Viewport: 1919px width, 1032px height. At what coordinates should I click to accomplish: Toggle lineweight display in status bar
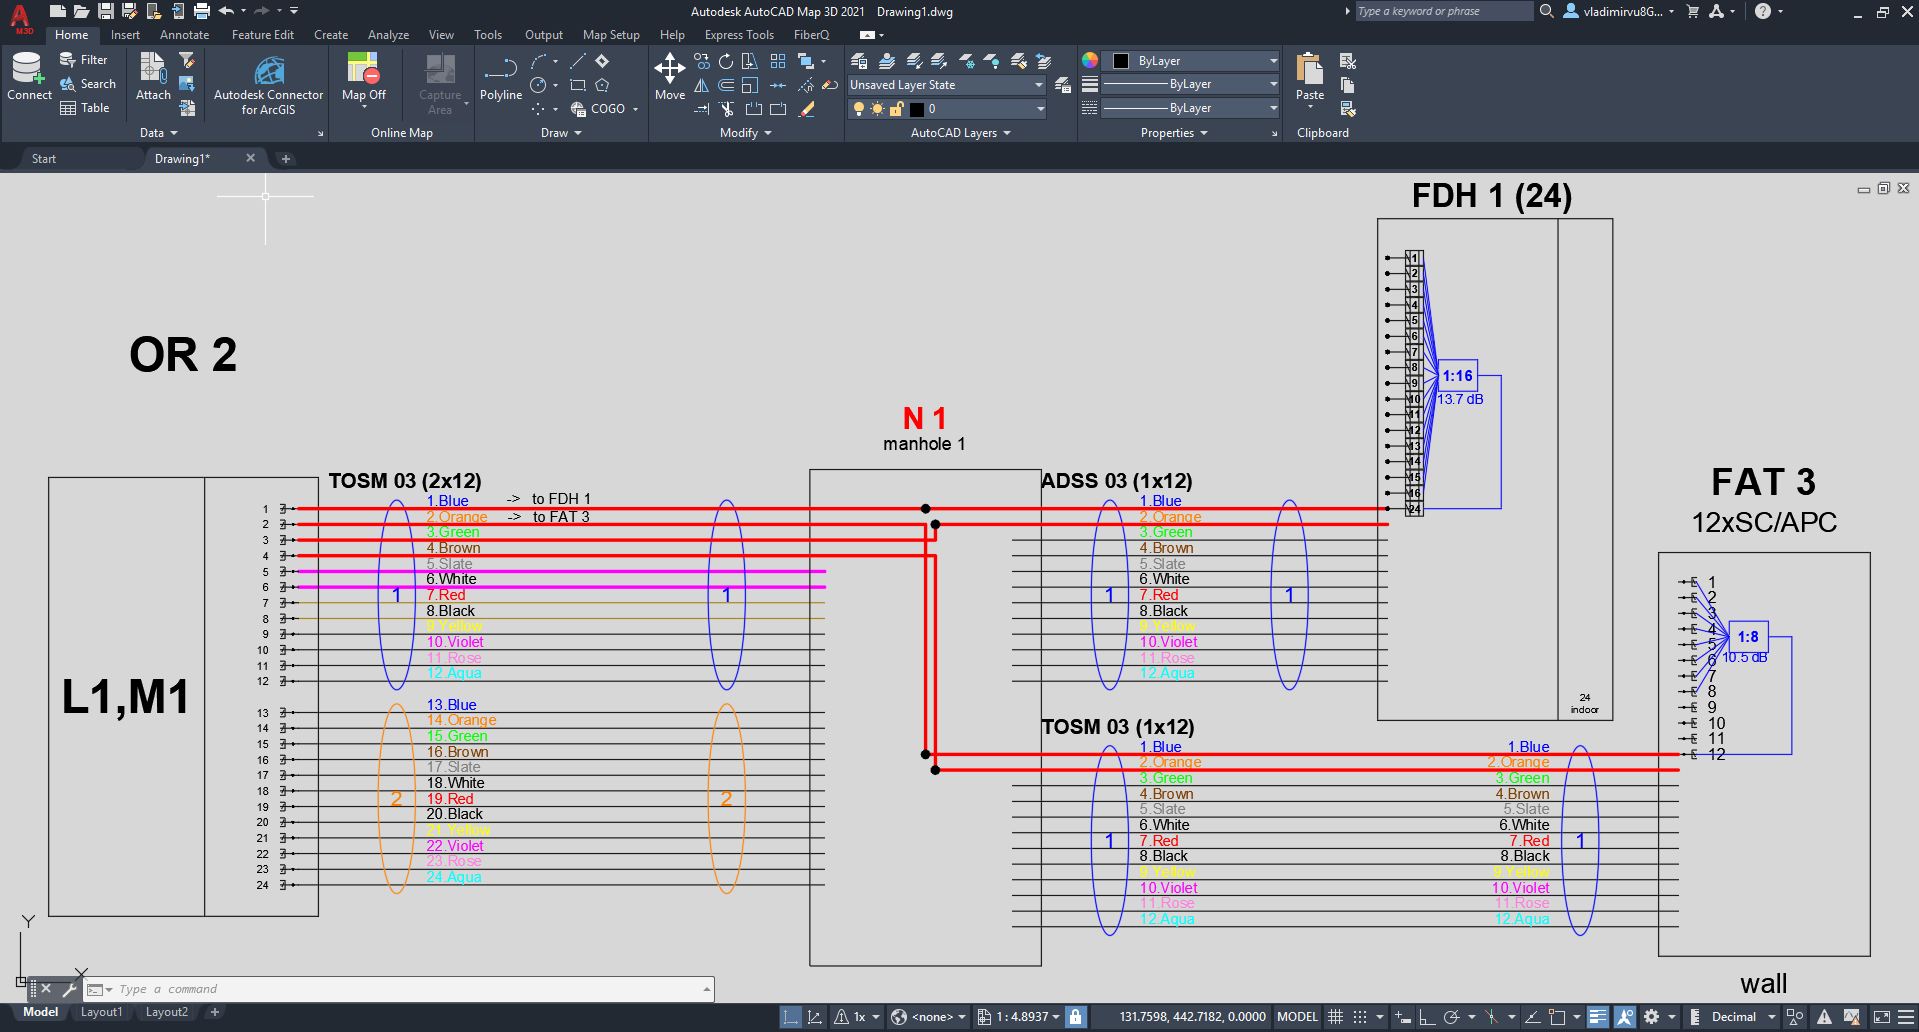[x=1598, y=1017]
